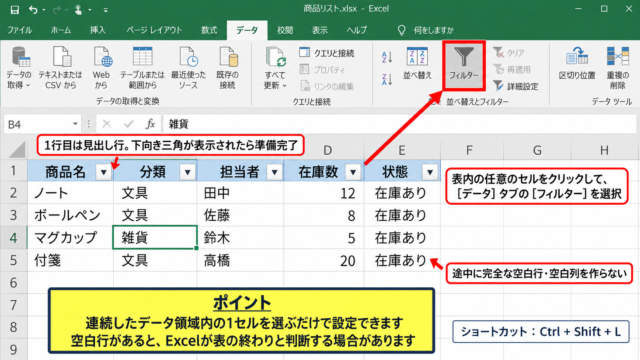Click the プロパティ button

322,70
